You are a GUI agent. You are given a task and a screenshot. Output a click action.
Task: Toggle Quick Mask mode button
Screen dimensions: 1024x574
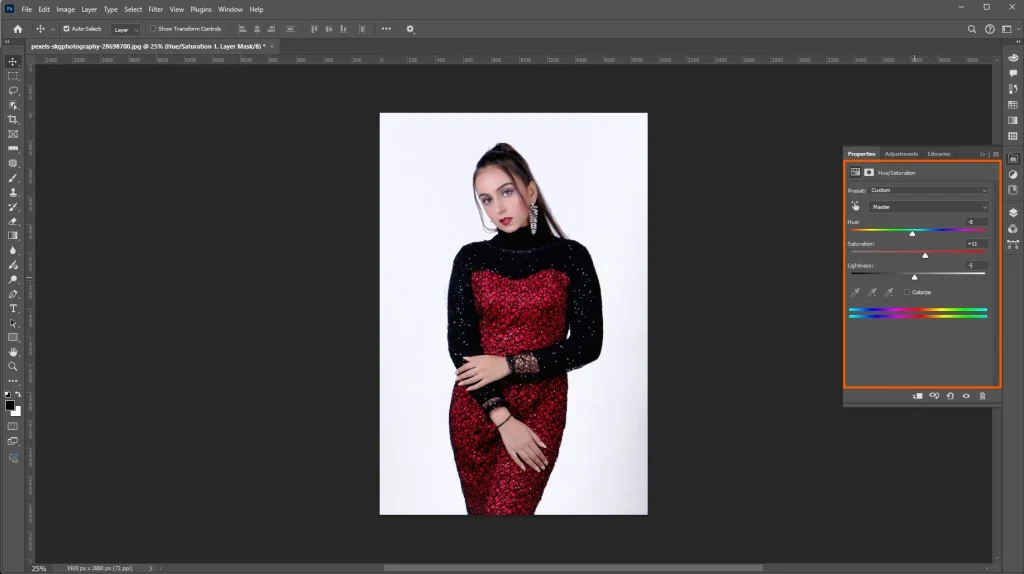coord(13,426)
